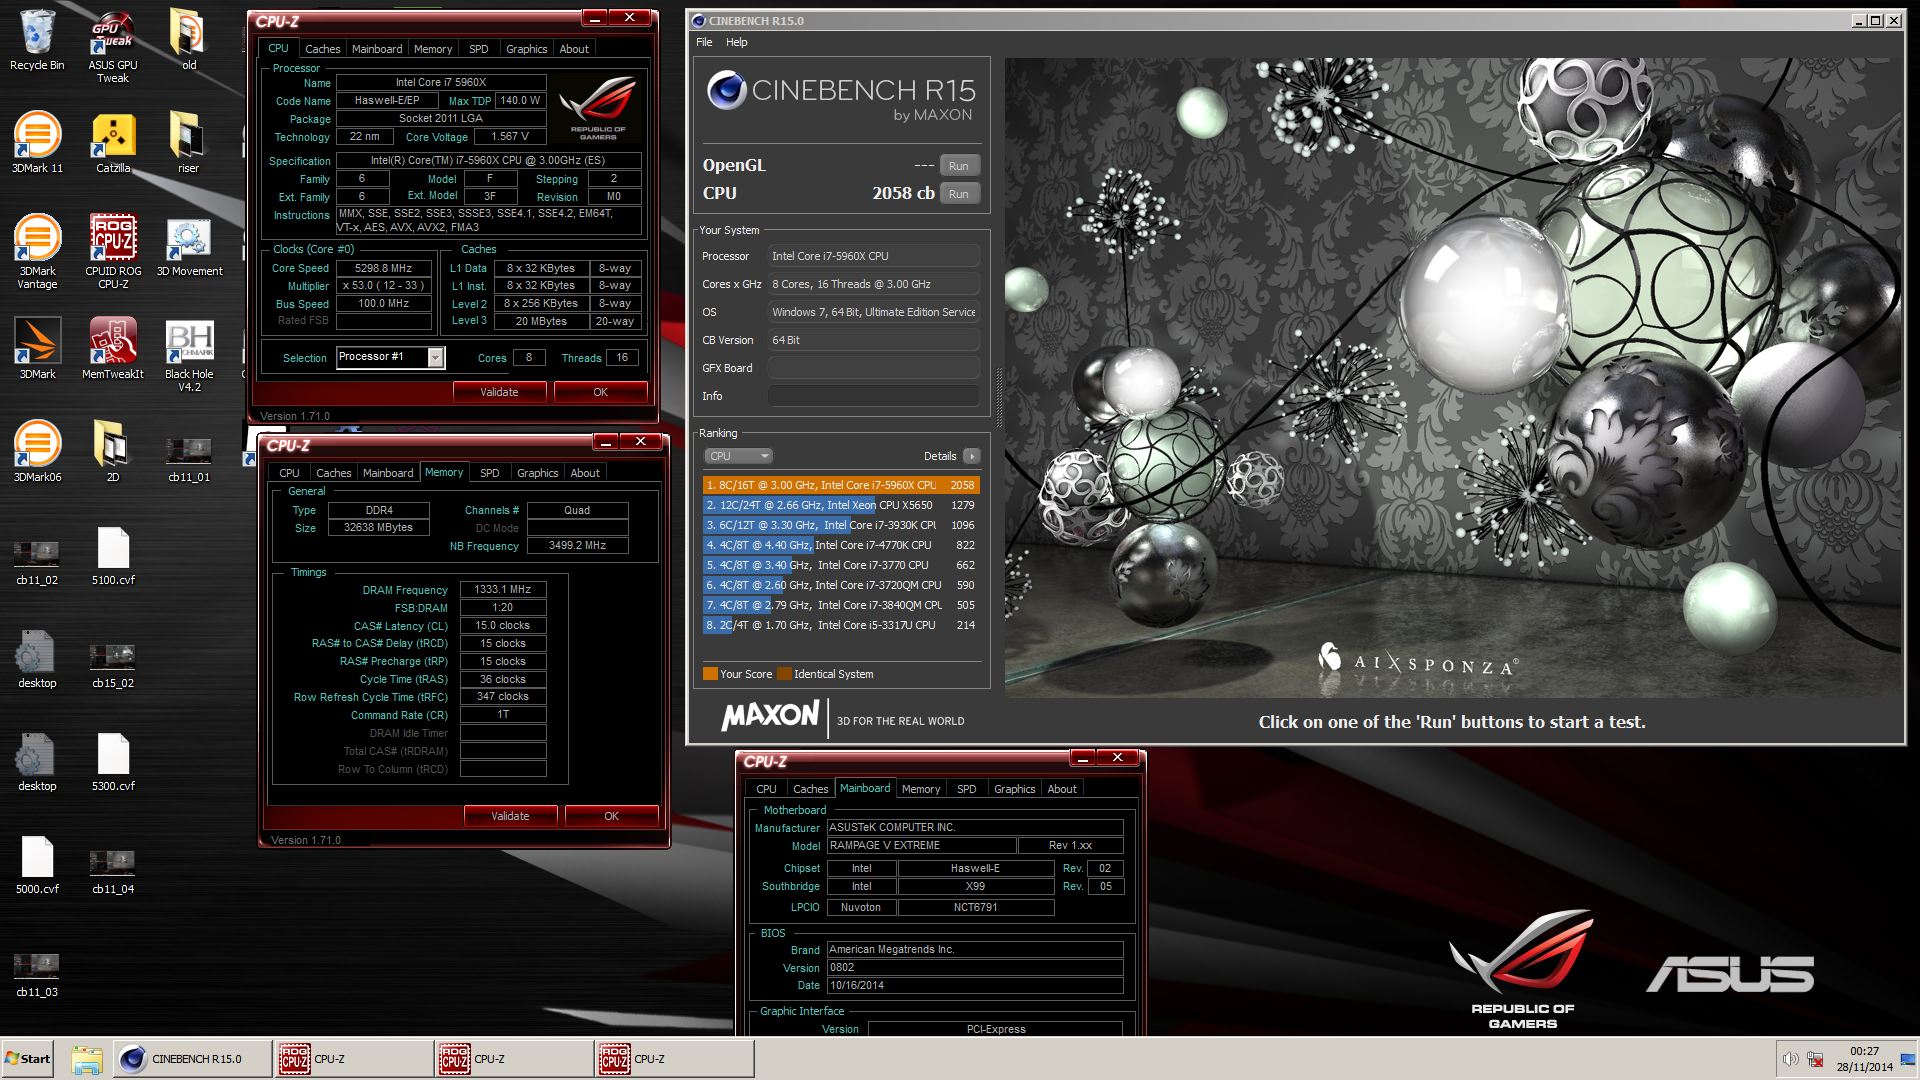Viewport: 1920px width, 1080px height.
Task: Launch 3DMark Vantage shortcut
Action: 37,252
